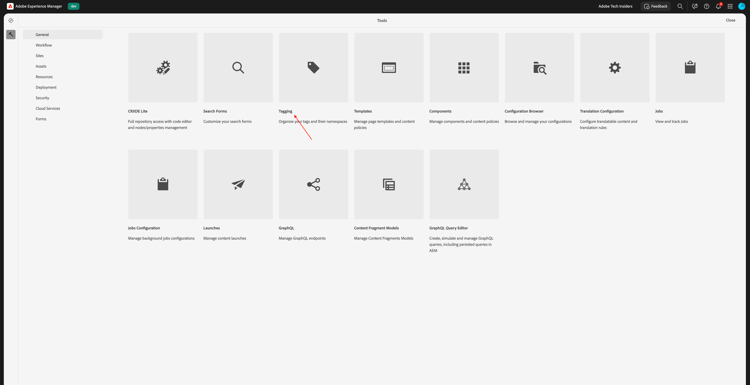
Task: Open the apps switcher grid icon
Action: [x=730, y=6]
